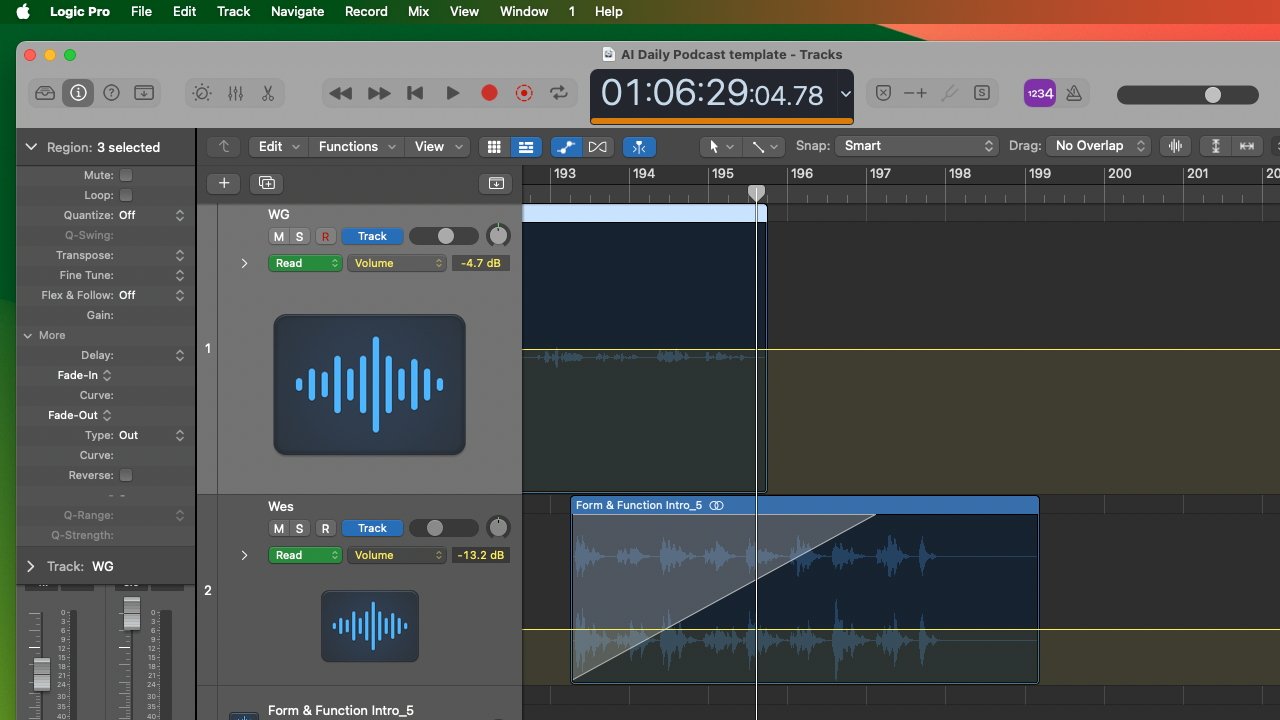Open the Drag No Overlap dropdown
This screenshot has width=1280, height=720.
click(x=1098, y=146)
